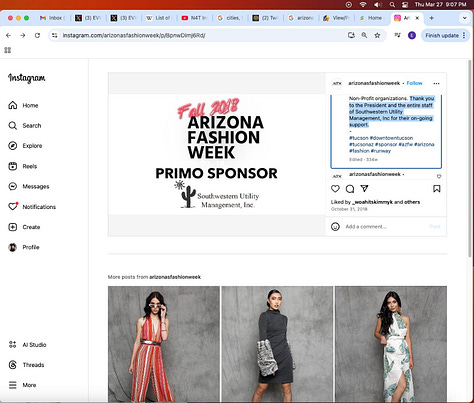Open the volume icon in menu bar

pos(378,4)
